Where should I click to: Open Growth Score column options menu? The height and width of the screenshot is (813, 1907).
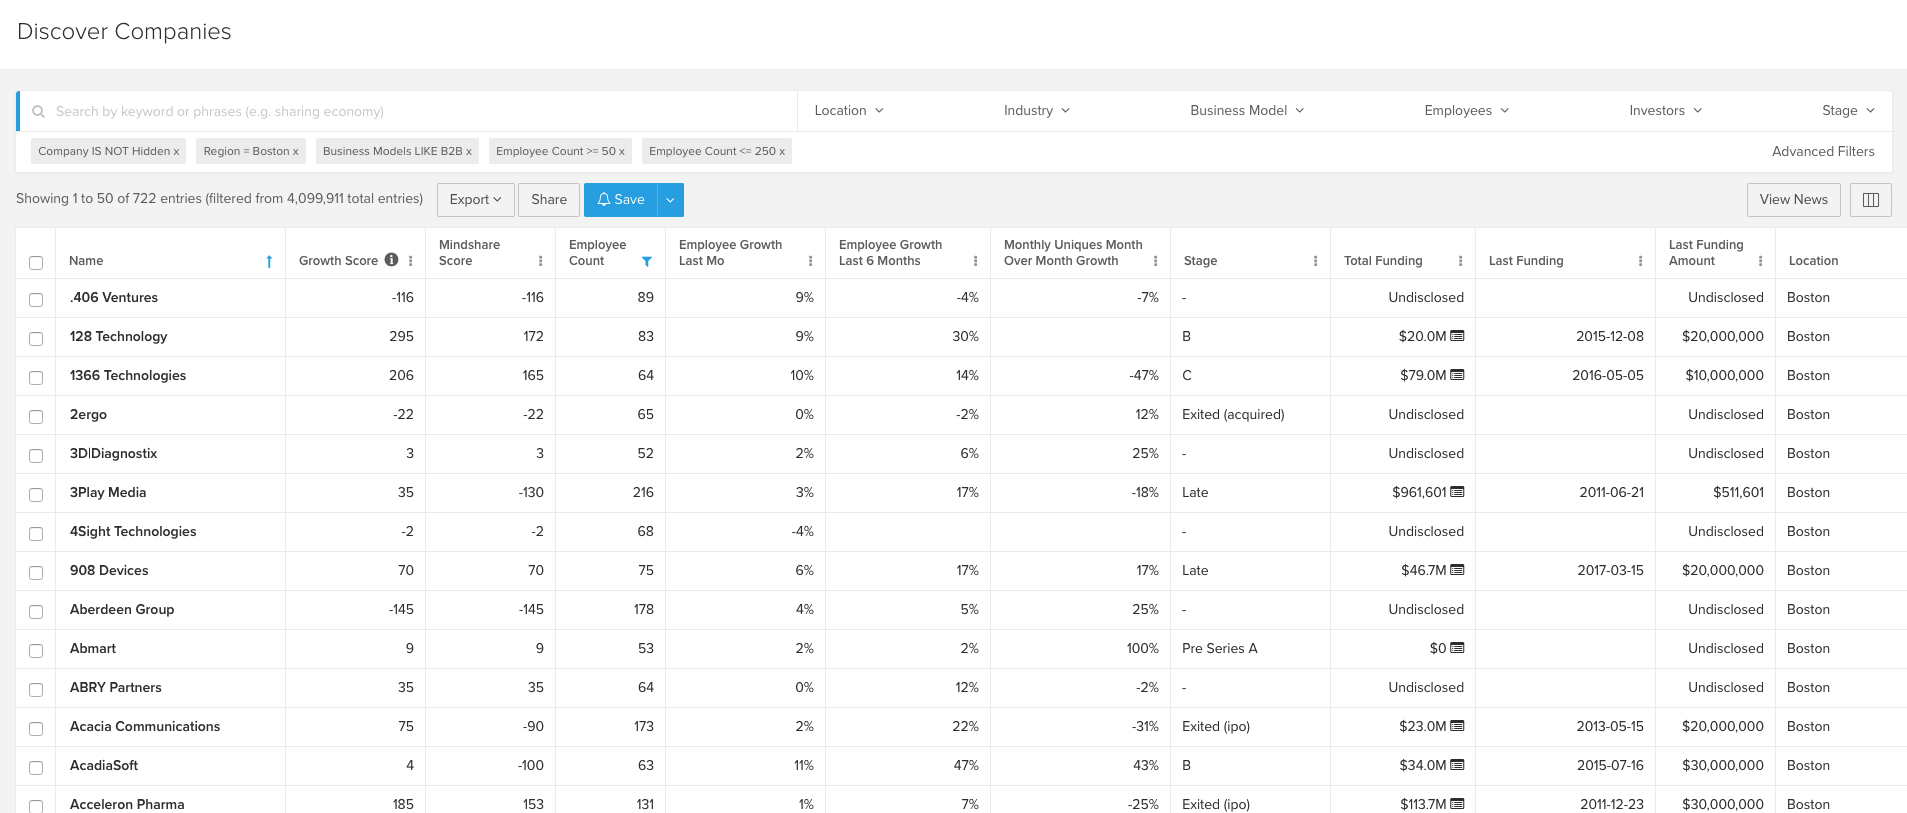(x=411, y=261)
